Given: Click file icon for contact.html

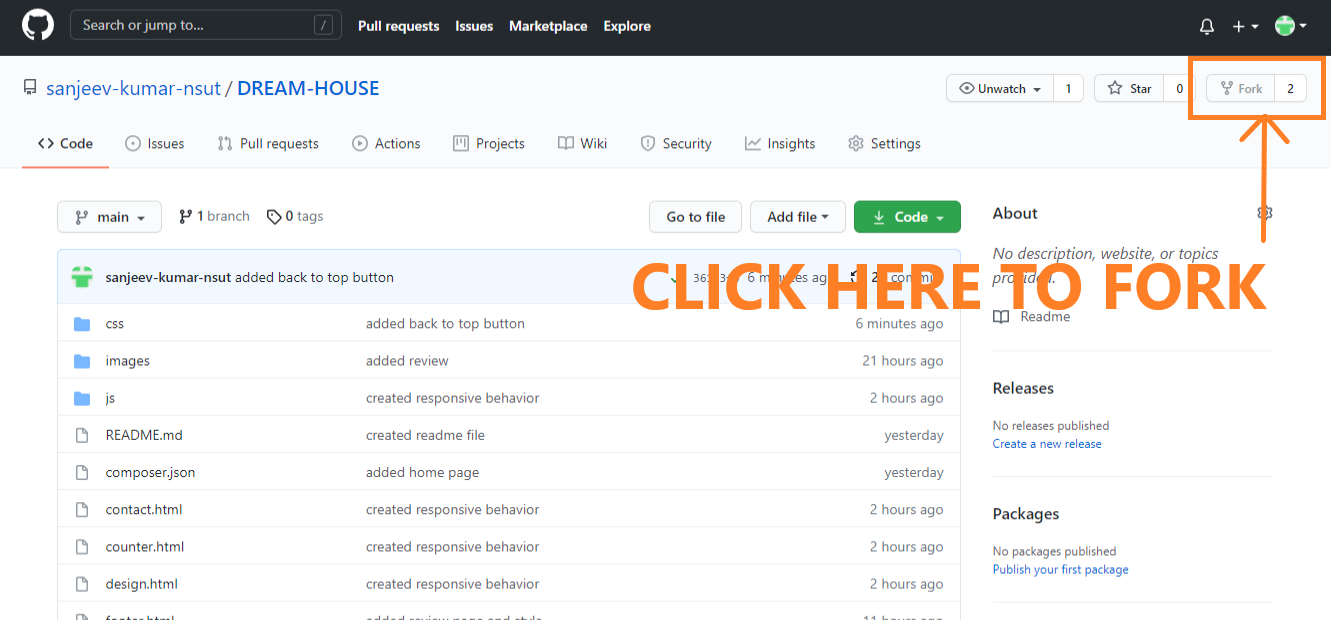Looking at the screenshot, I should 82,509.
